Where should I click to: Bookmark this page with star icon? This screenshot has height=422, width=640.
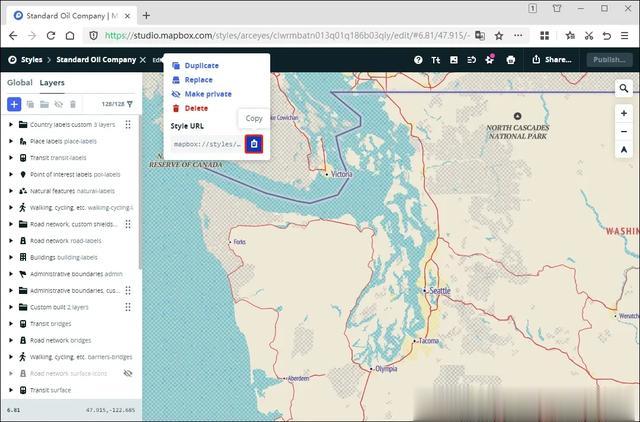point(499,36)
